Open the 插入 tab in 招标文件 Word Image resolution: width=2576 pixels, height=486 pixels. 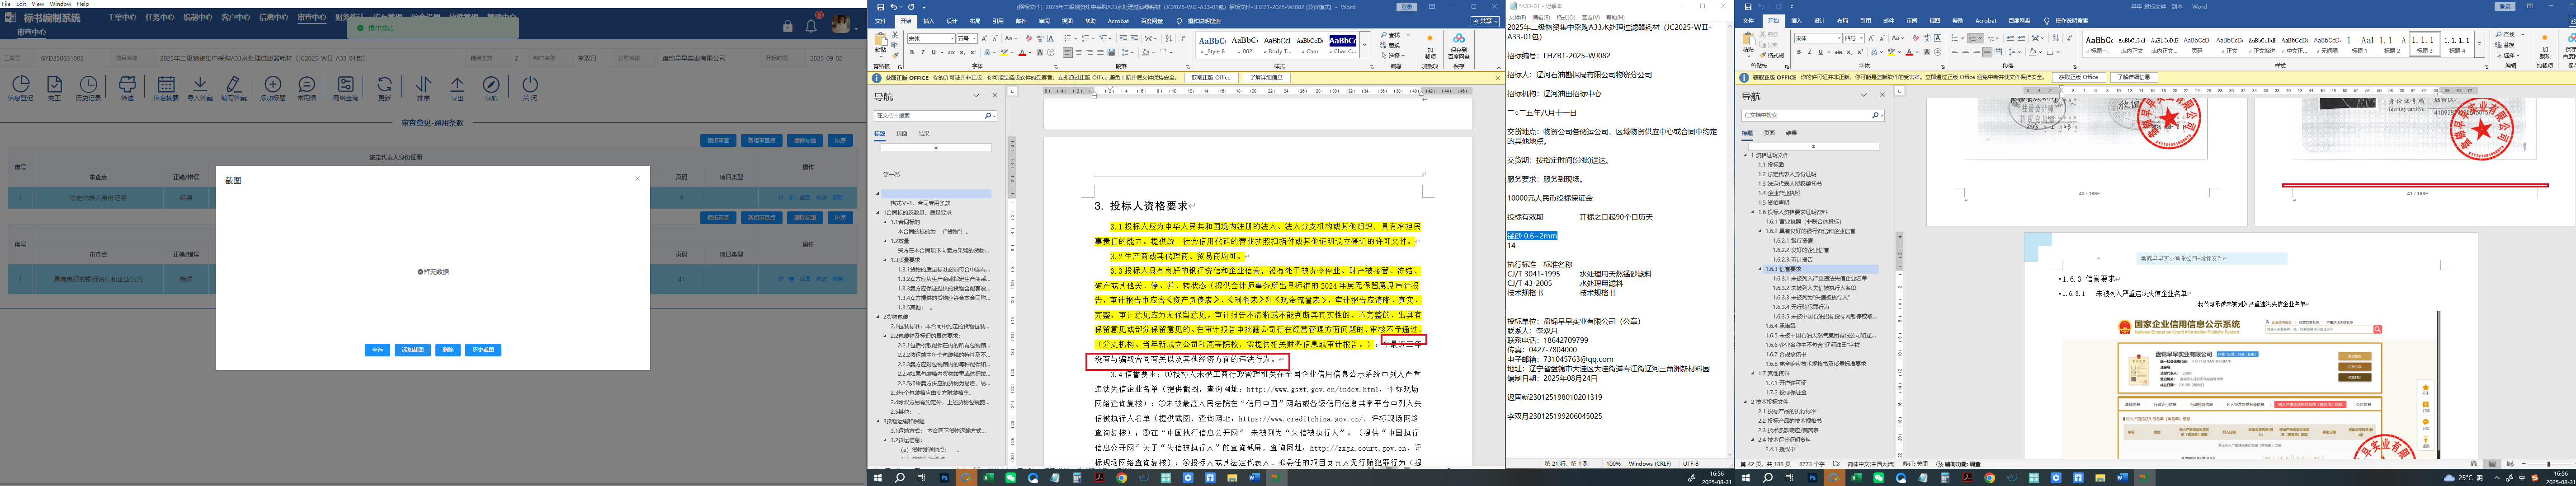tap(929, 21)
